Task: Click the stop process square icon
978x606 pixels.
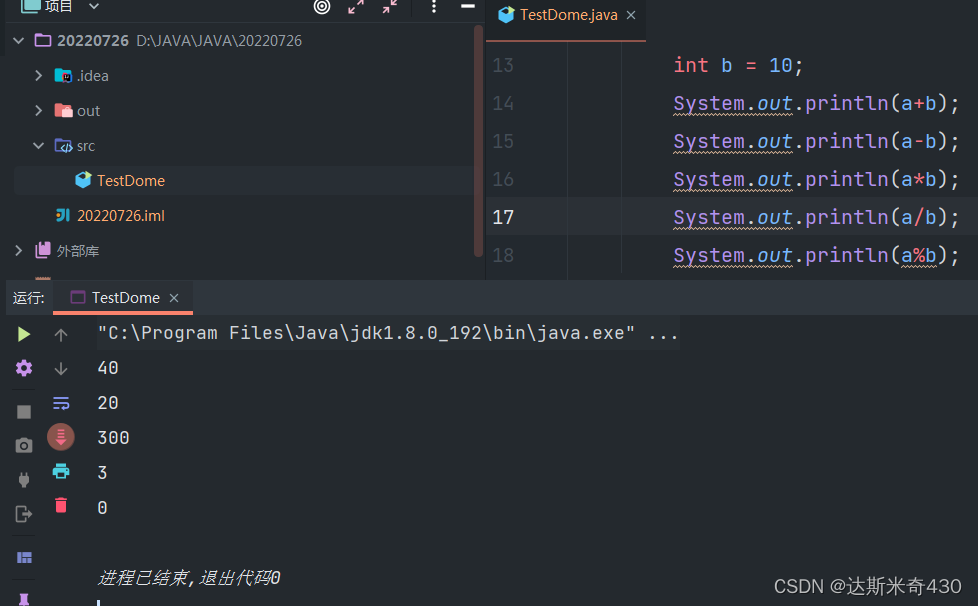Action: 24,412
